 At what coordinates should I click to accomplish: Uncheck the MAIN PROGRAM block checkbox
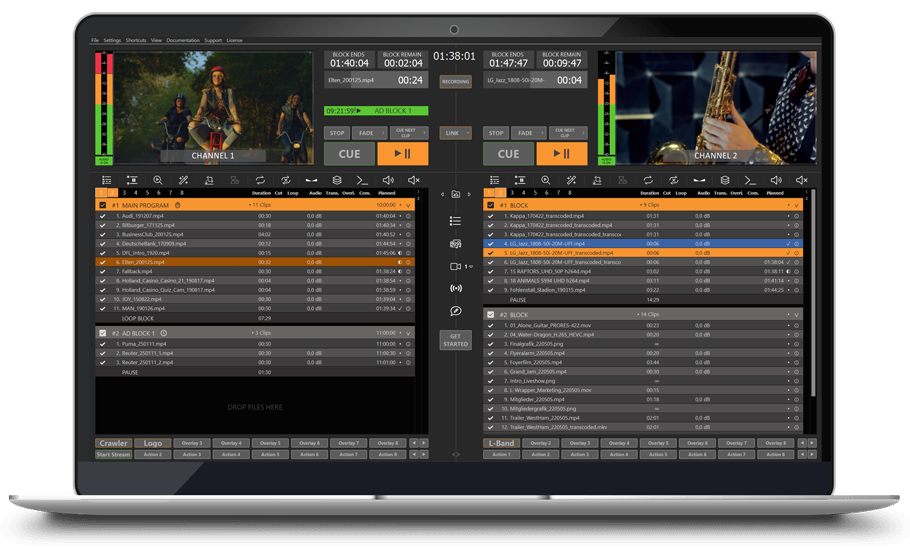coord(102,204)
